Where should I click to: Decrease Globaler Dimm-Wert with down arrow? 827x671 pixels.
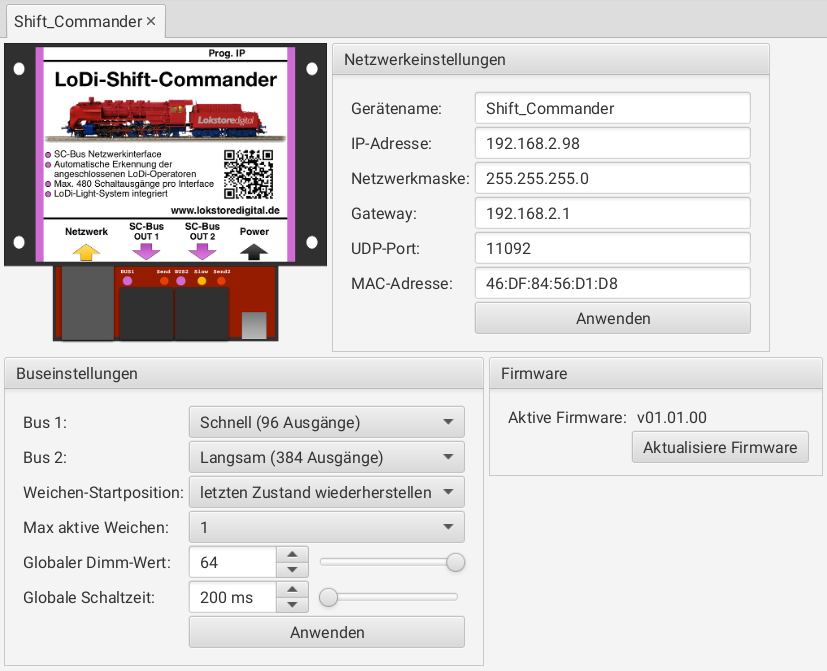[x=292, y=570]
